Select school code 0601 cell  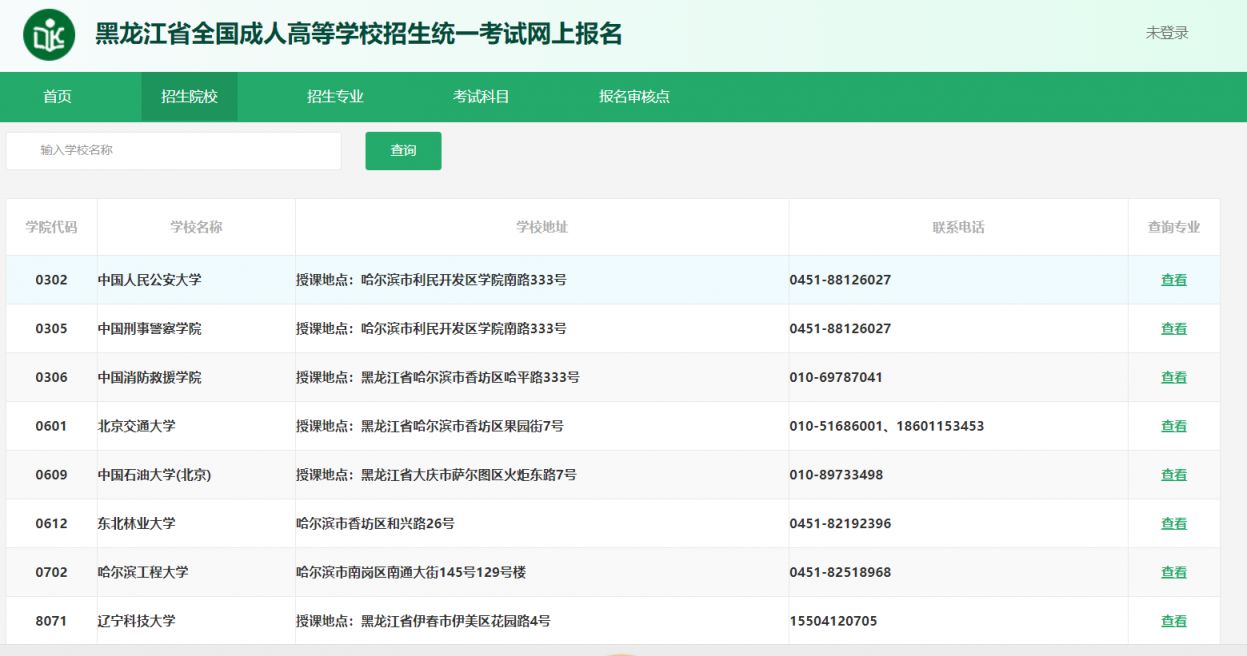51,426
